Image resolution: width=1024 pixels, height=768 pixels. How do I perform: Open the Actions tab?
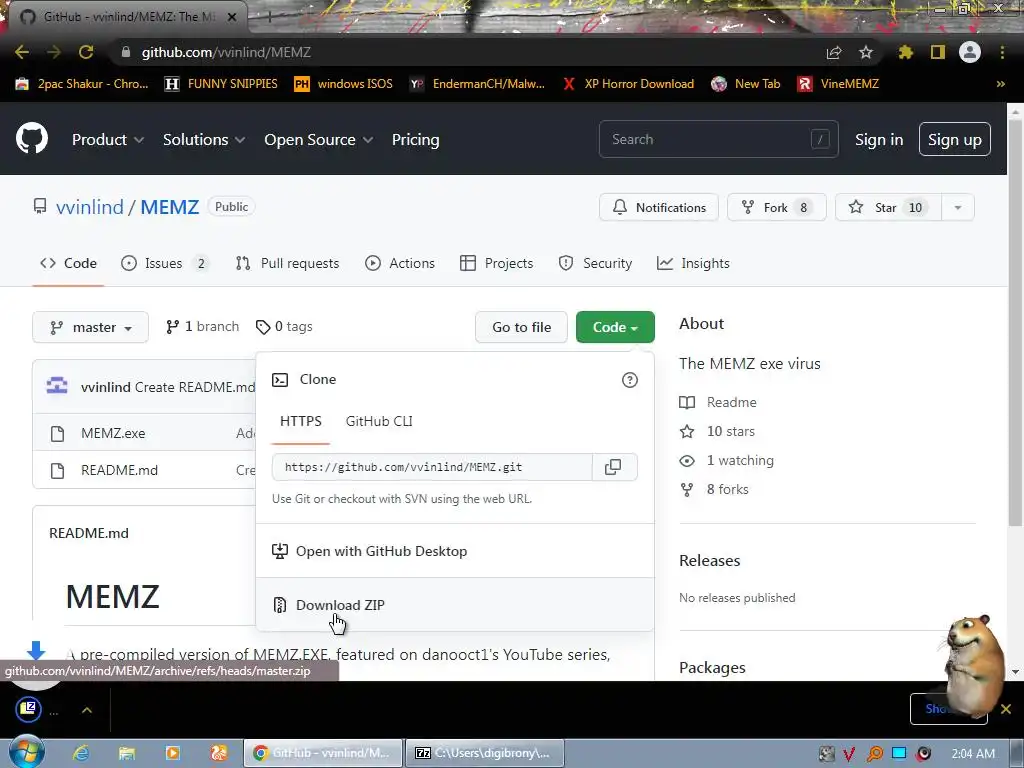click(400, 263)
